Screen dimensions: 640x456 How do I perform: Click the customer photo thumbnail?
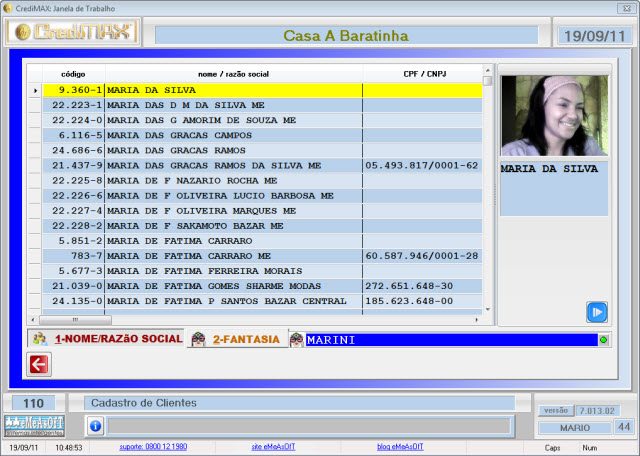[554, 115]
